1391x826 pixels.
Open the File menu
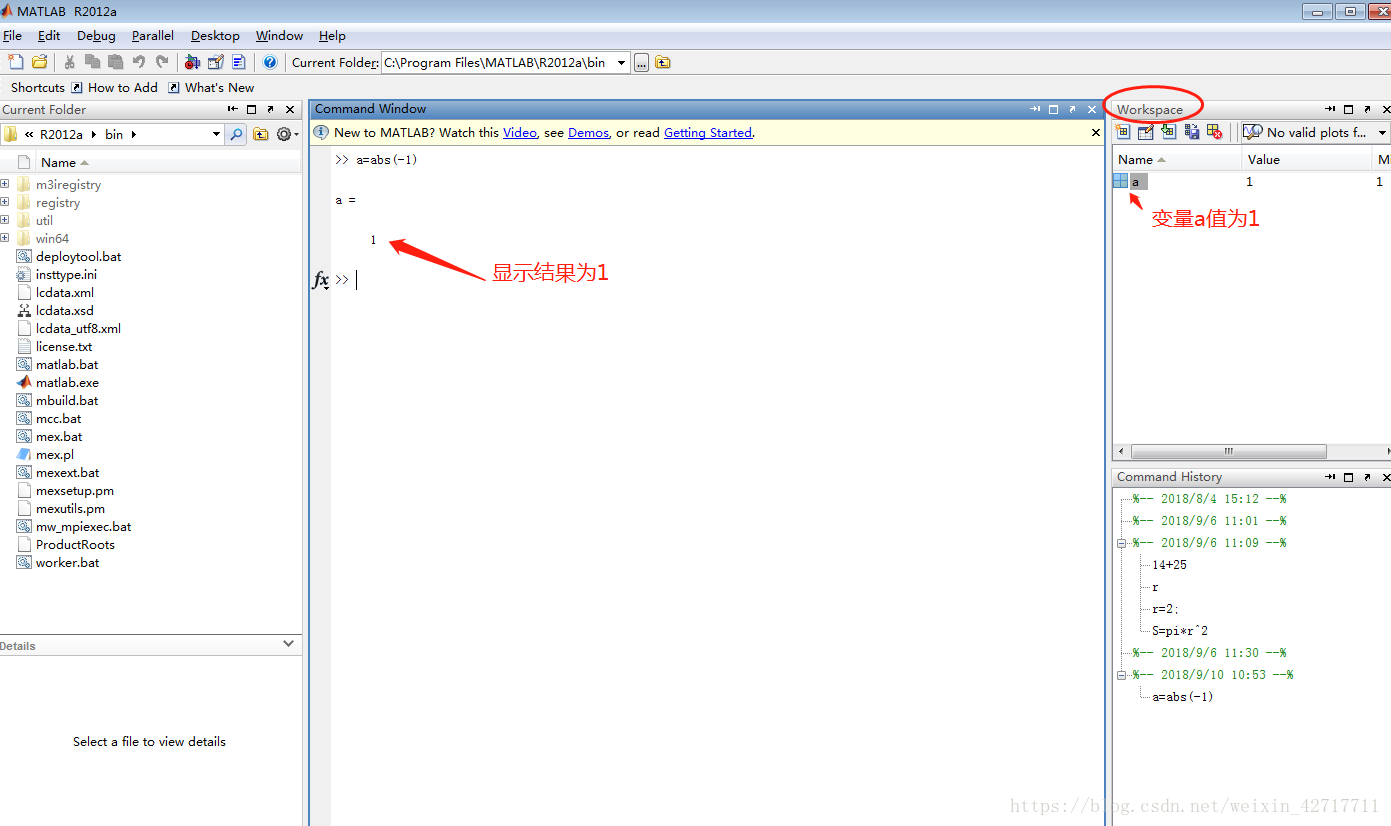pyautogui.click(x=12, y=35)
